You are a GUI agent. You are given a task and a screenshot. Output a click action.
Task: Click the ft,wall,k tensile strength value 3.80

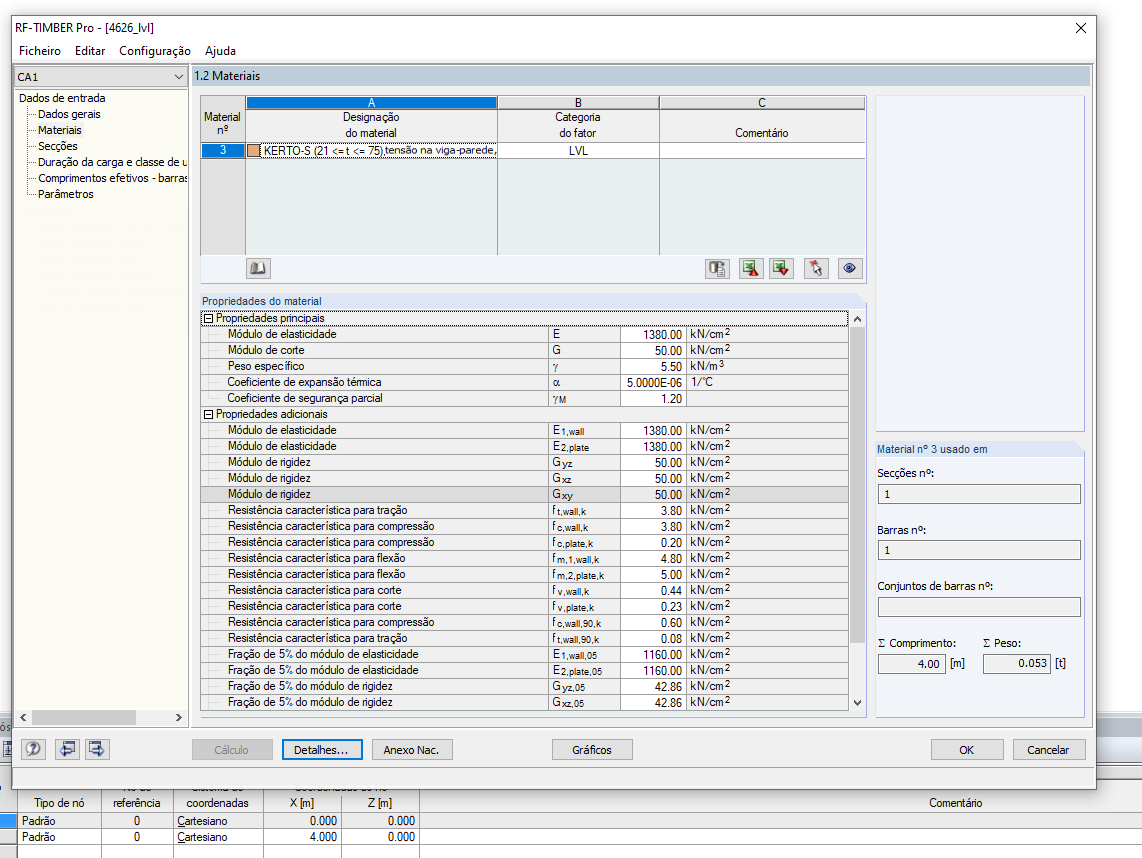point(653,511)
